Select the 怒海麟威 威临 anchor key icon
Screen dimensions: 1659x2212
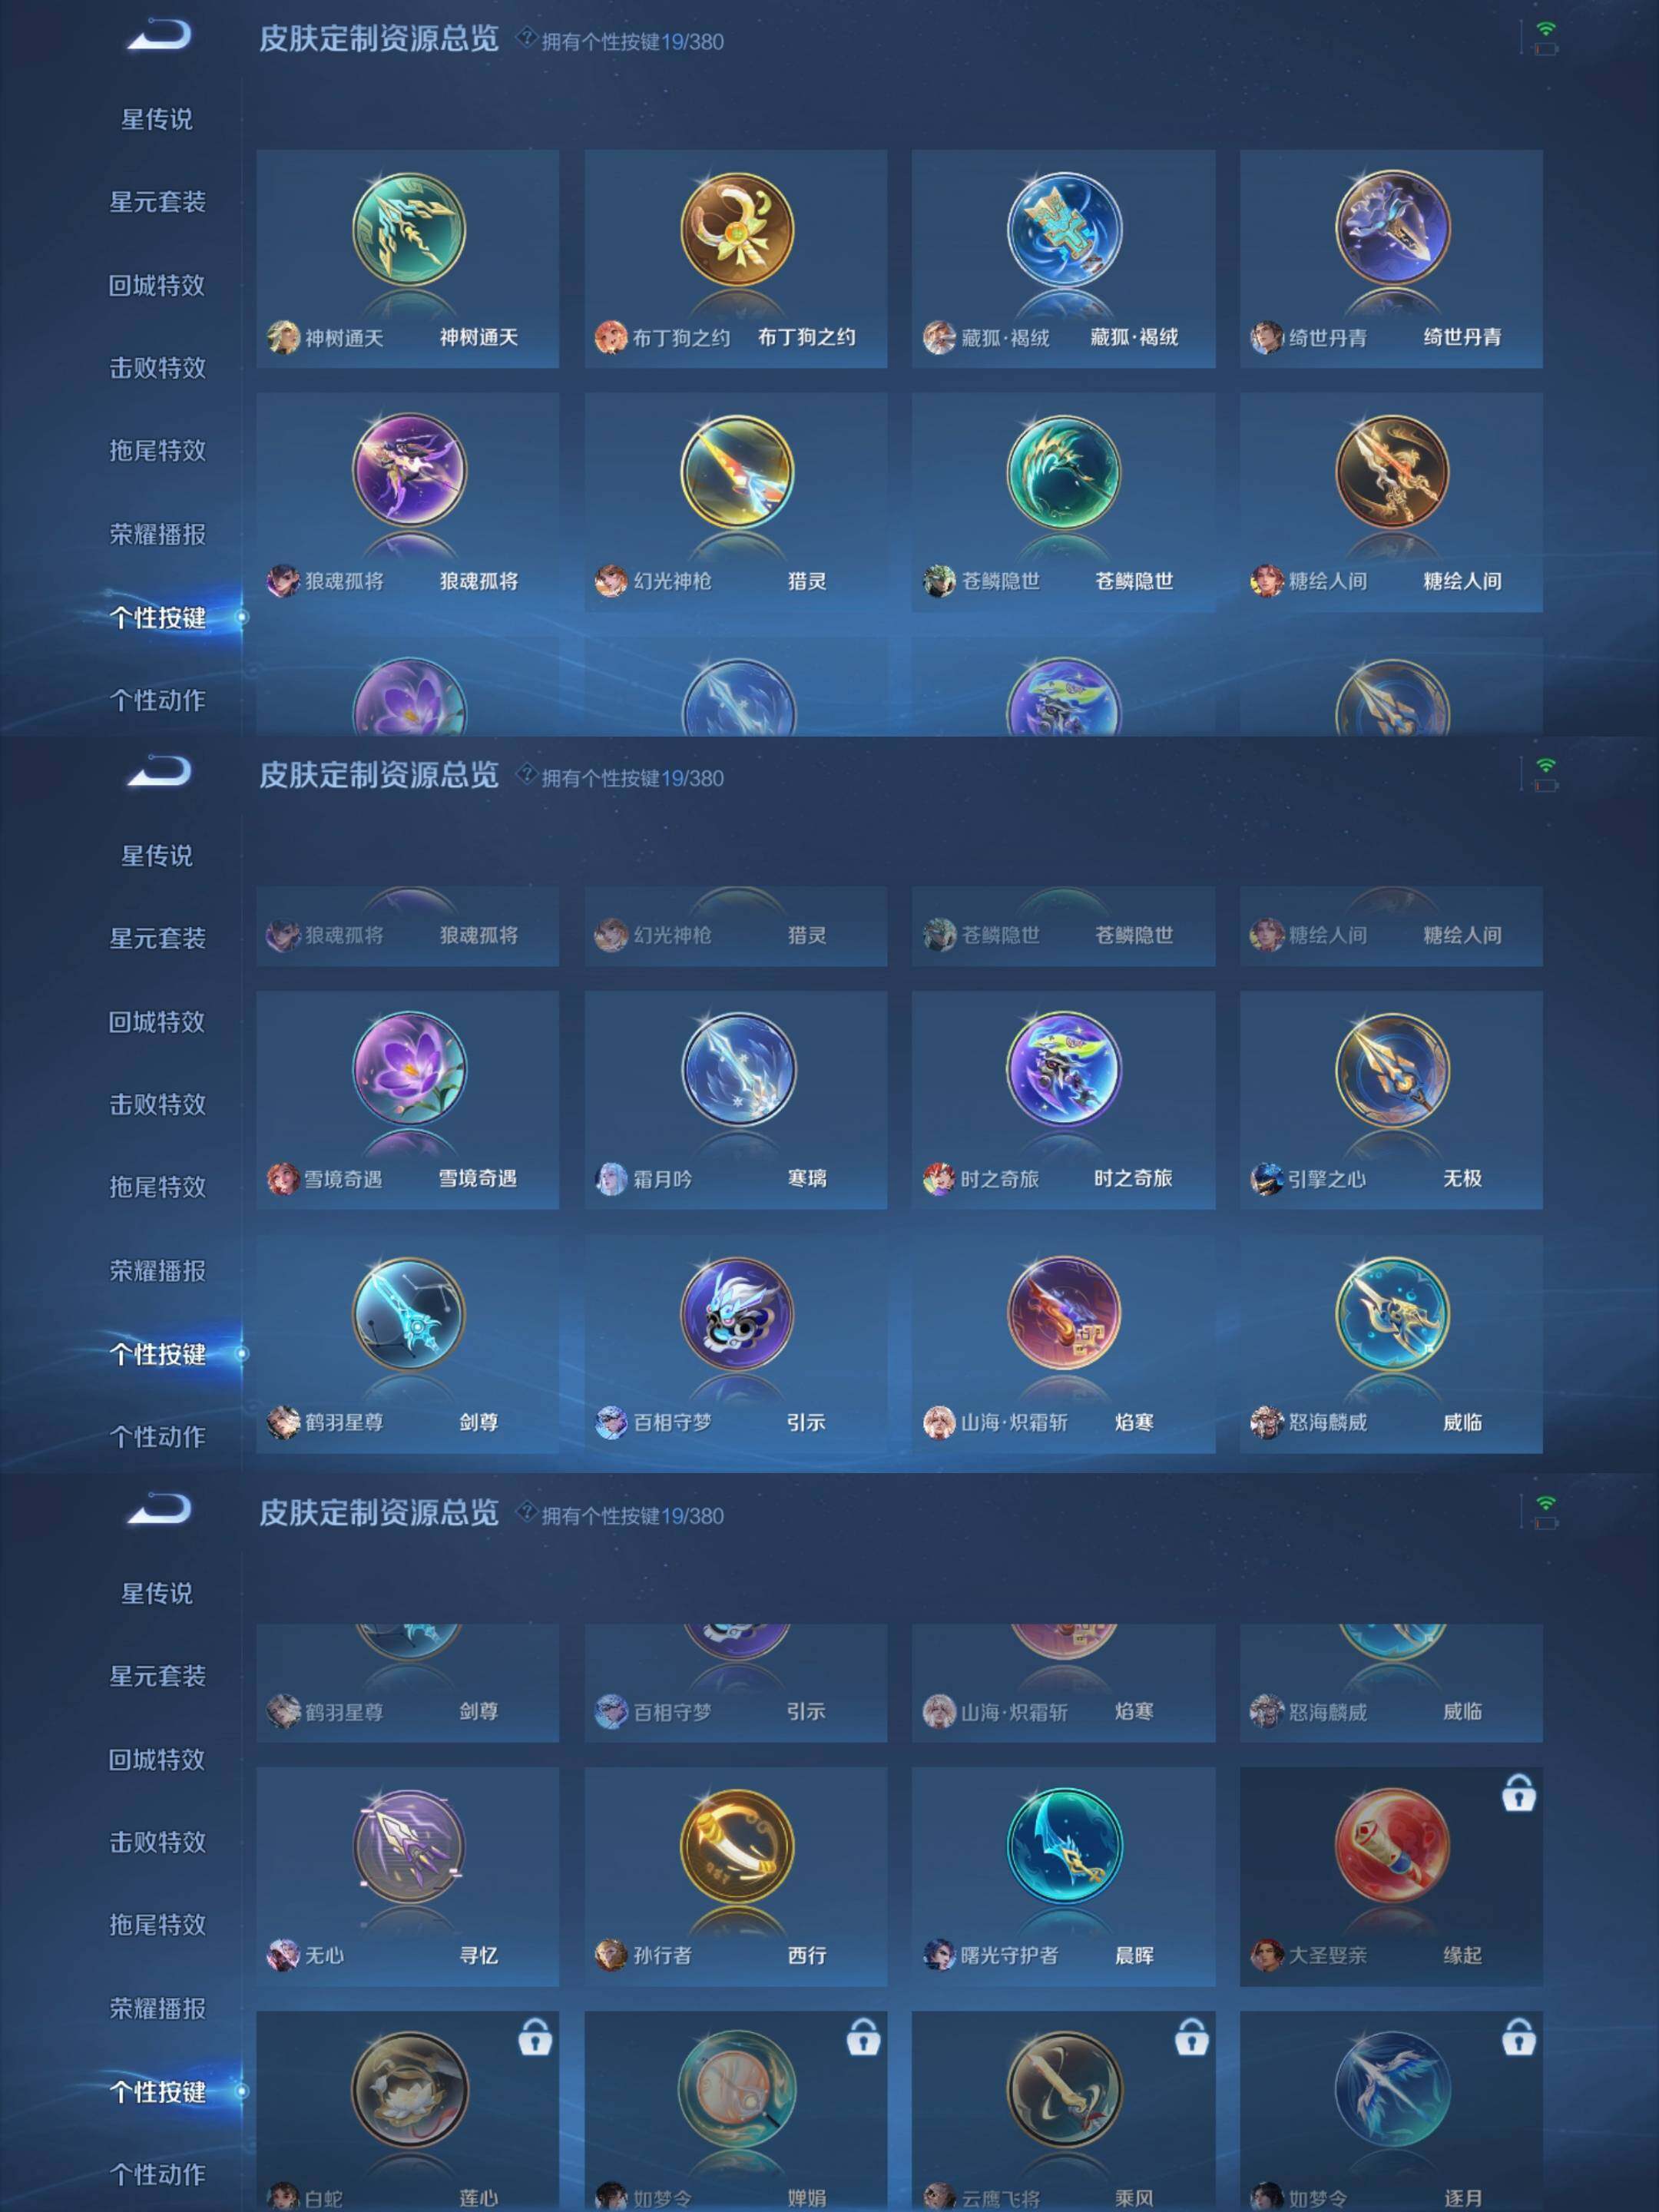pos(1392,1313)
